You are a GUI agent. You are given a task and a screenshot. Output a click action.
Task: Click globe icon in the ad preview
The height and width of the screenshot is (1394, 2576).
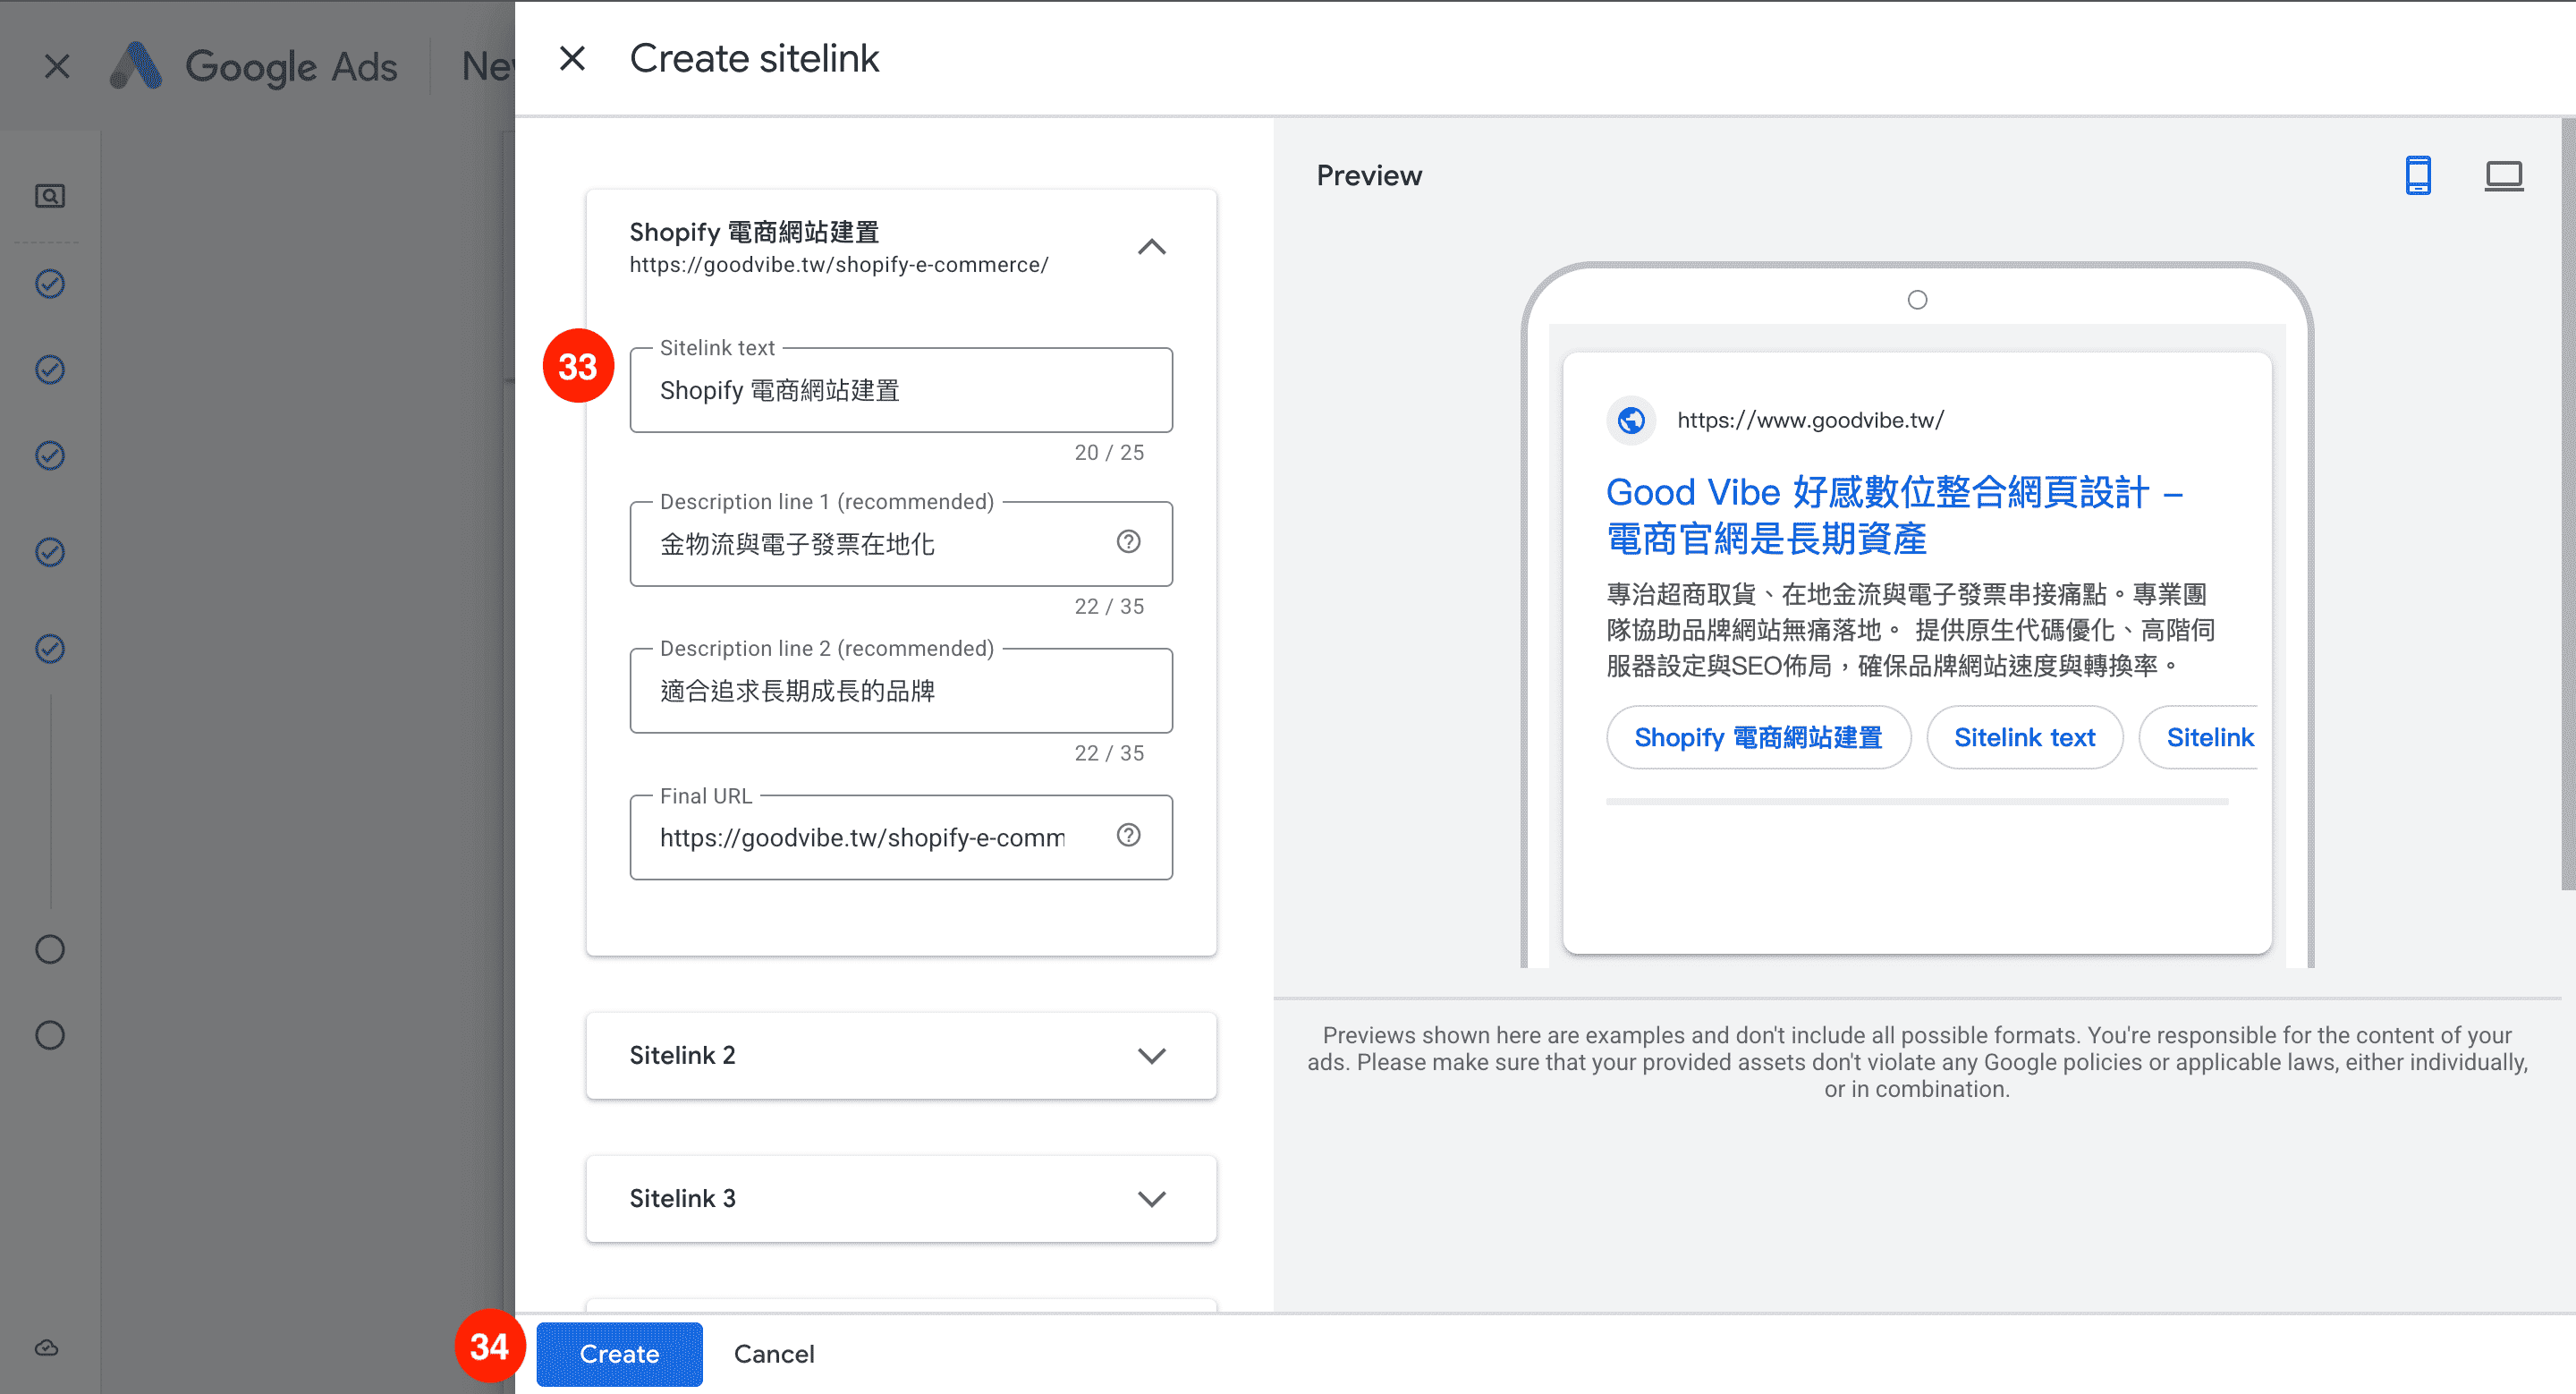[1631, 420]
